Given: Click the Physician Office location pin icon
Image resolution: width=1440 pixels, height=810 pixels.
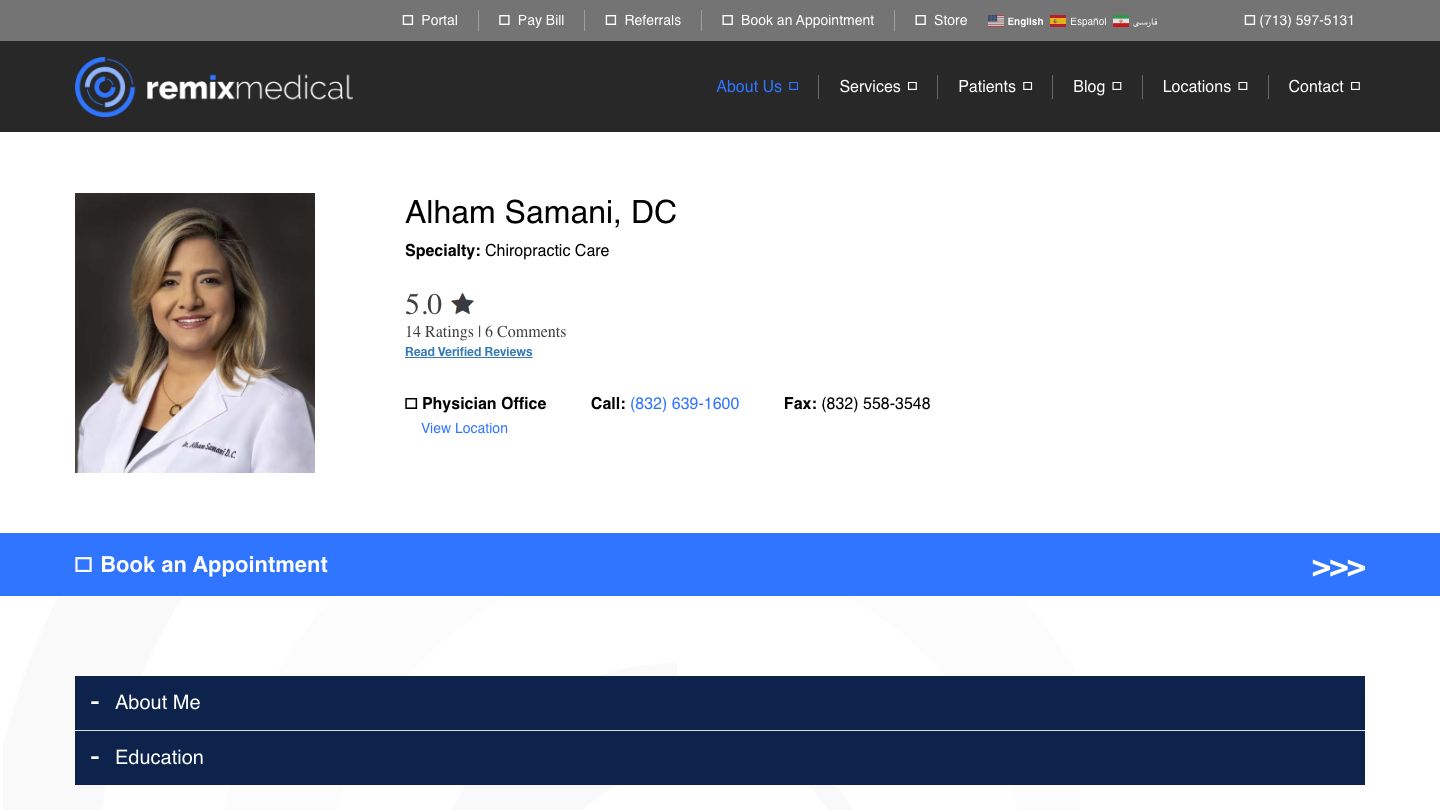Looking at the screenshot, I should (411, 403).
